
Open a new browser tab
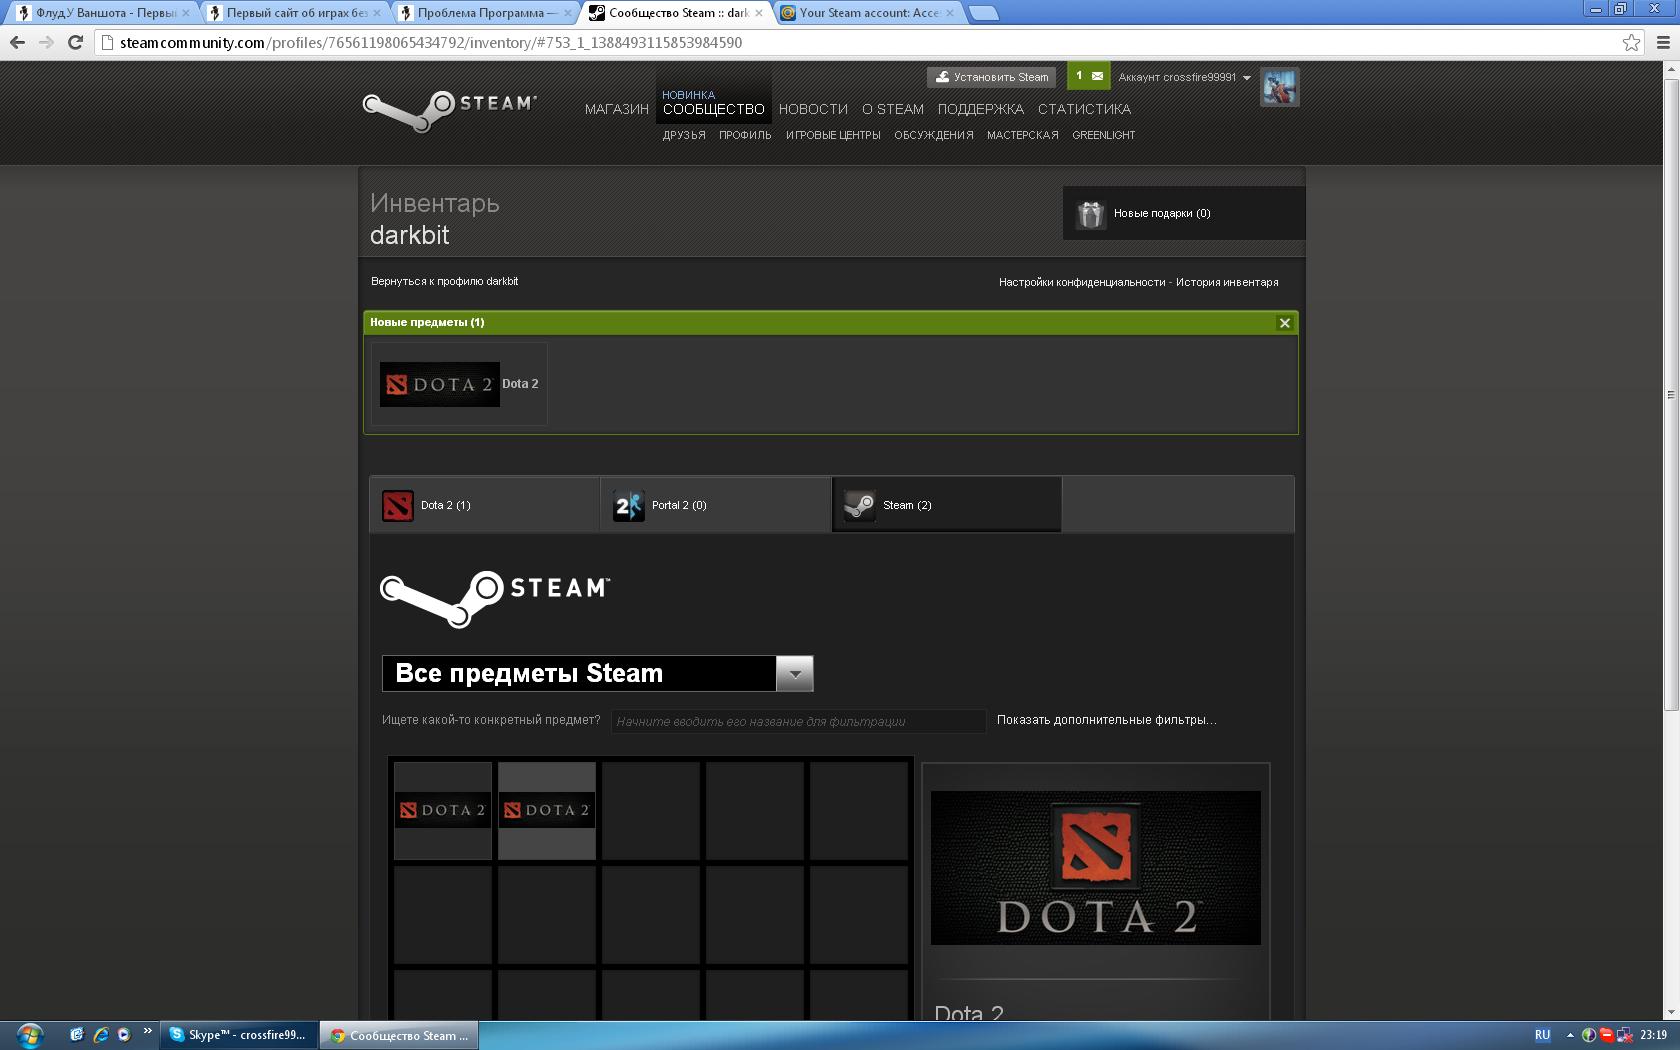click(984, 13)
